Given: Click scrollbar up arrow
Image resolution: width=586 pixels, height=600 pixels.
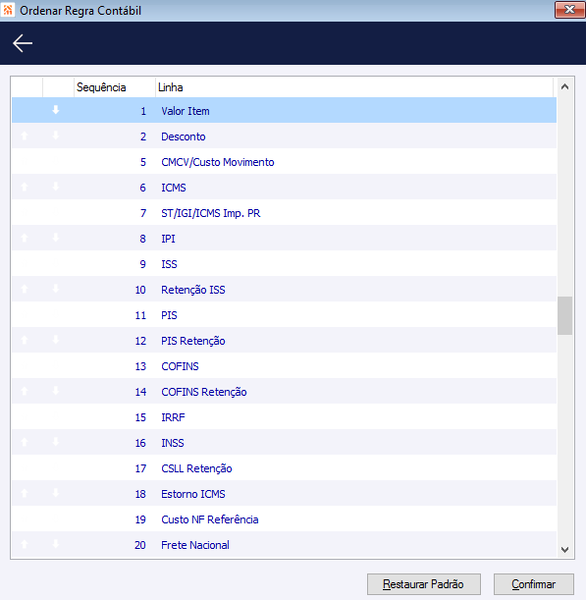Looking at the screenshot, I should [565, 87].
